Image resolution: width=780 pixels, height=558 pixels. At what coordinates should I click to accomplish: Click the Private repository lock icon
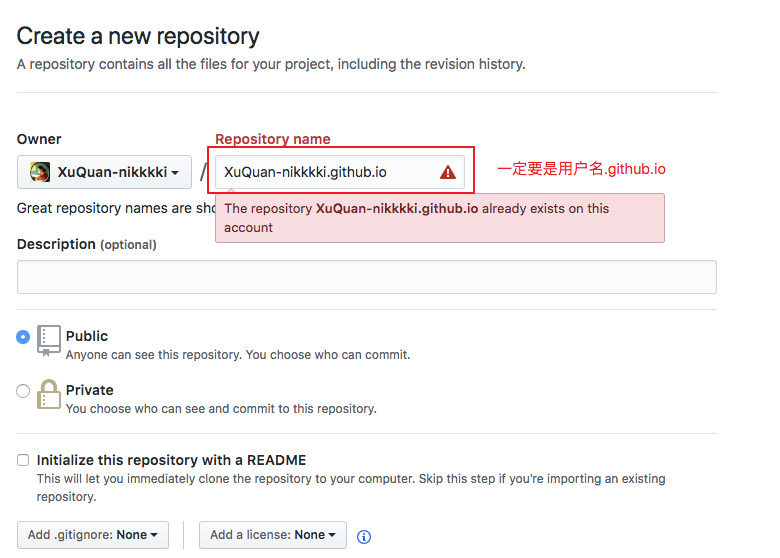(x=49, y=394)
